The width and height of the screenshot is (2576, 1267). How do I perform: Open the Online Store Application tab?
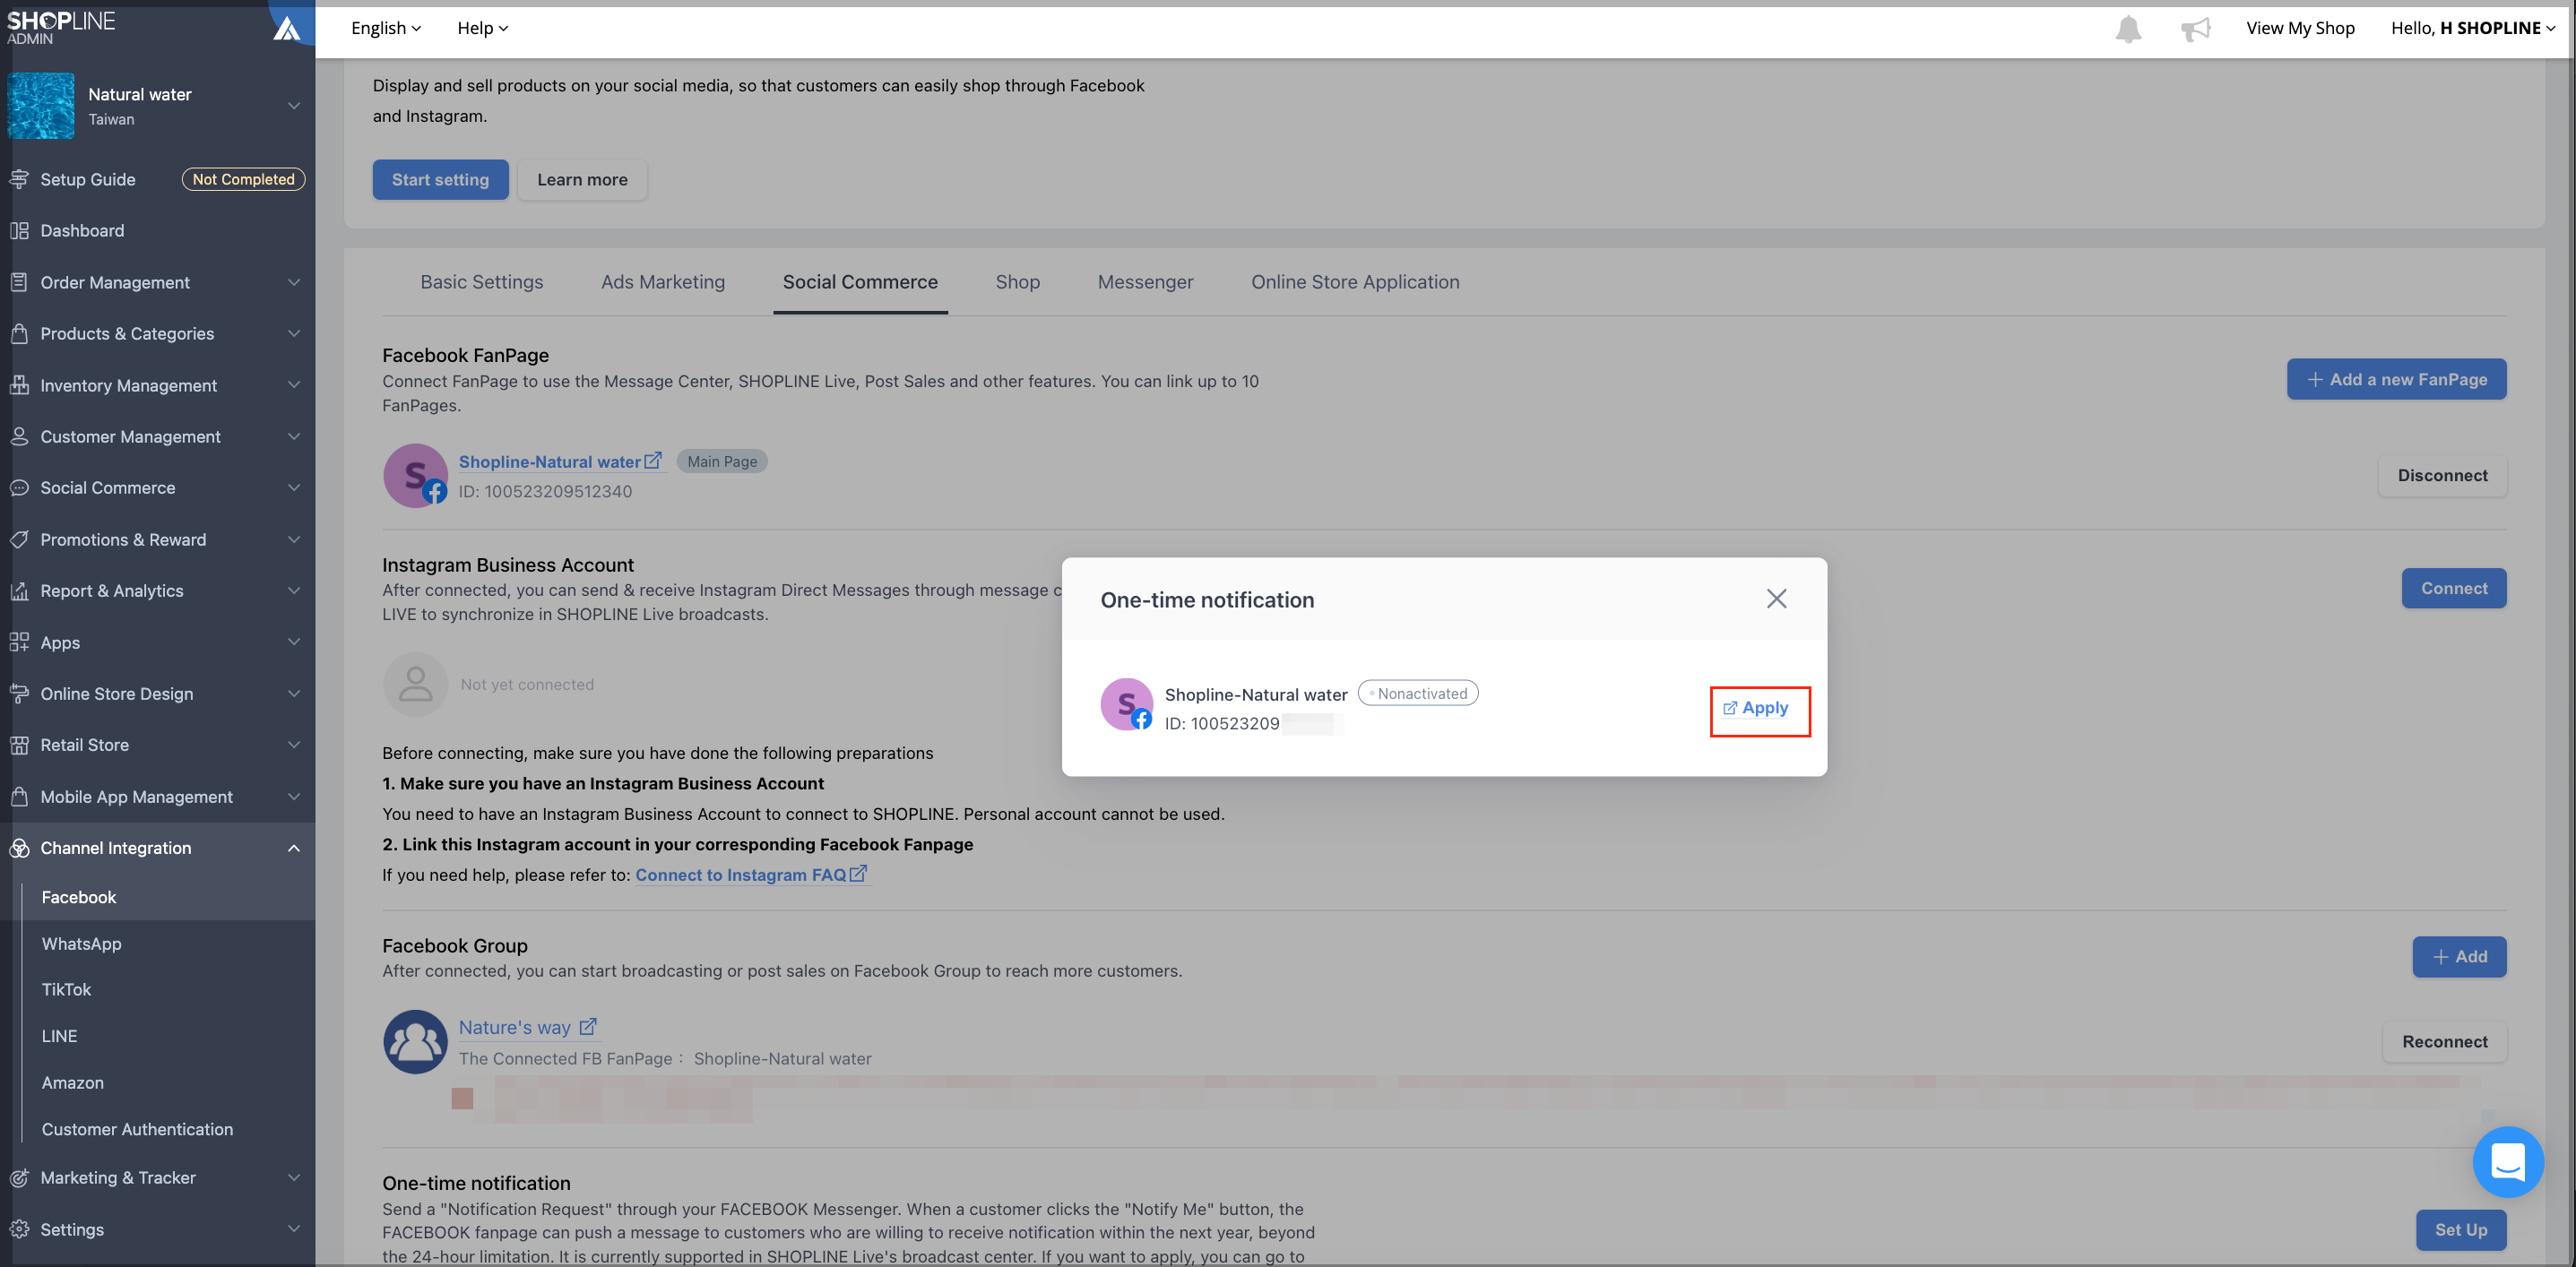tap(1355, 283)
